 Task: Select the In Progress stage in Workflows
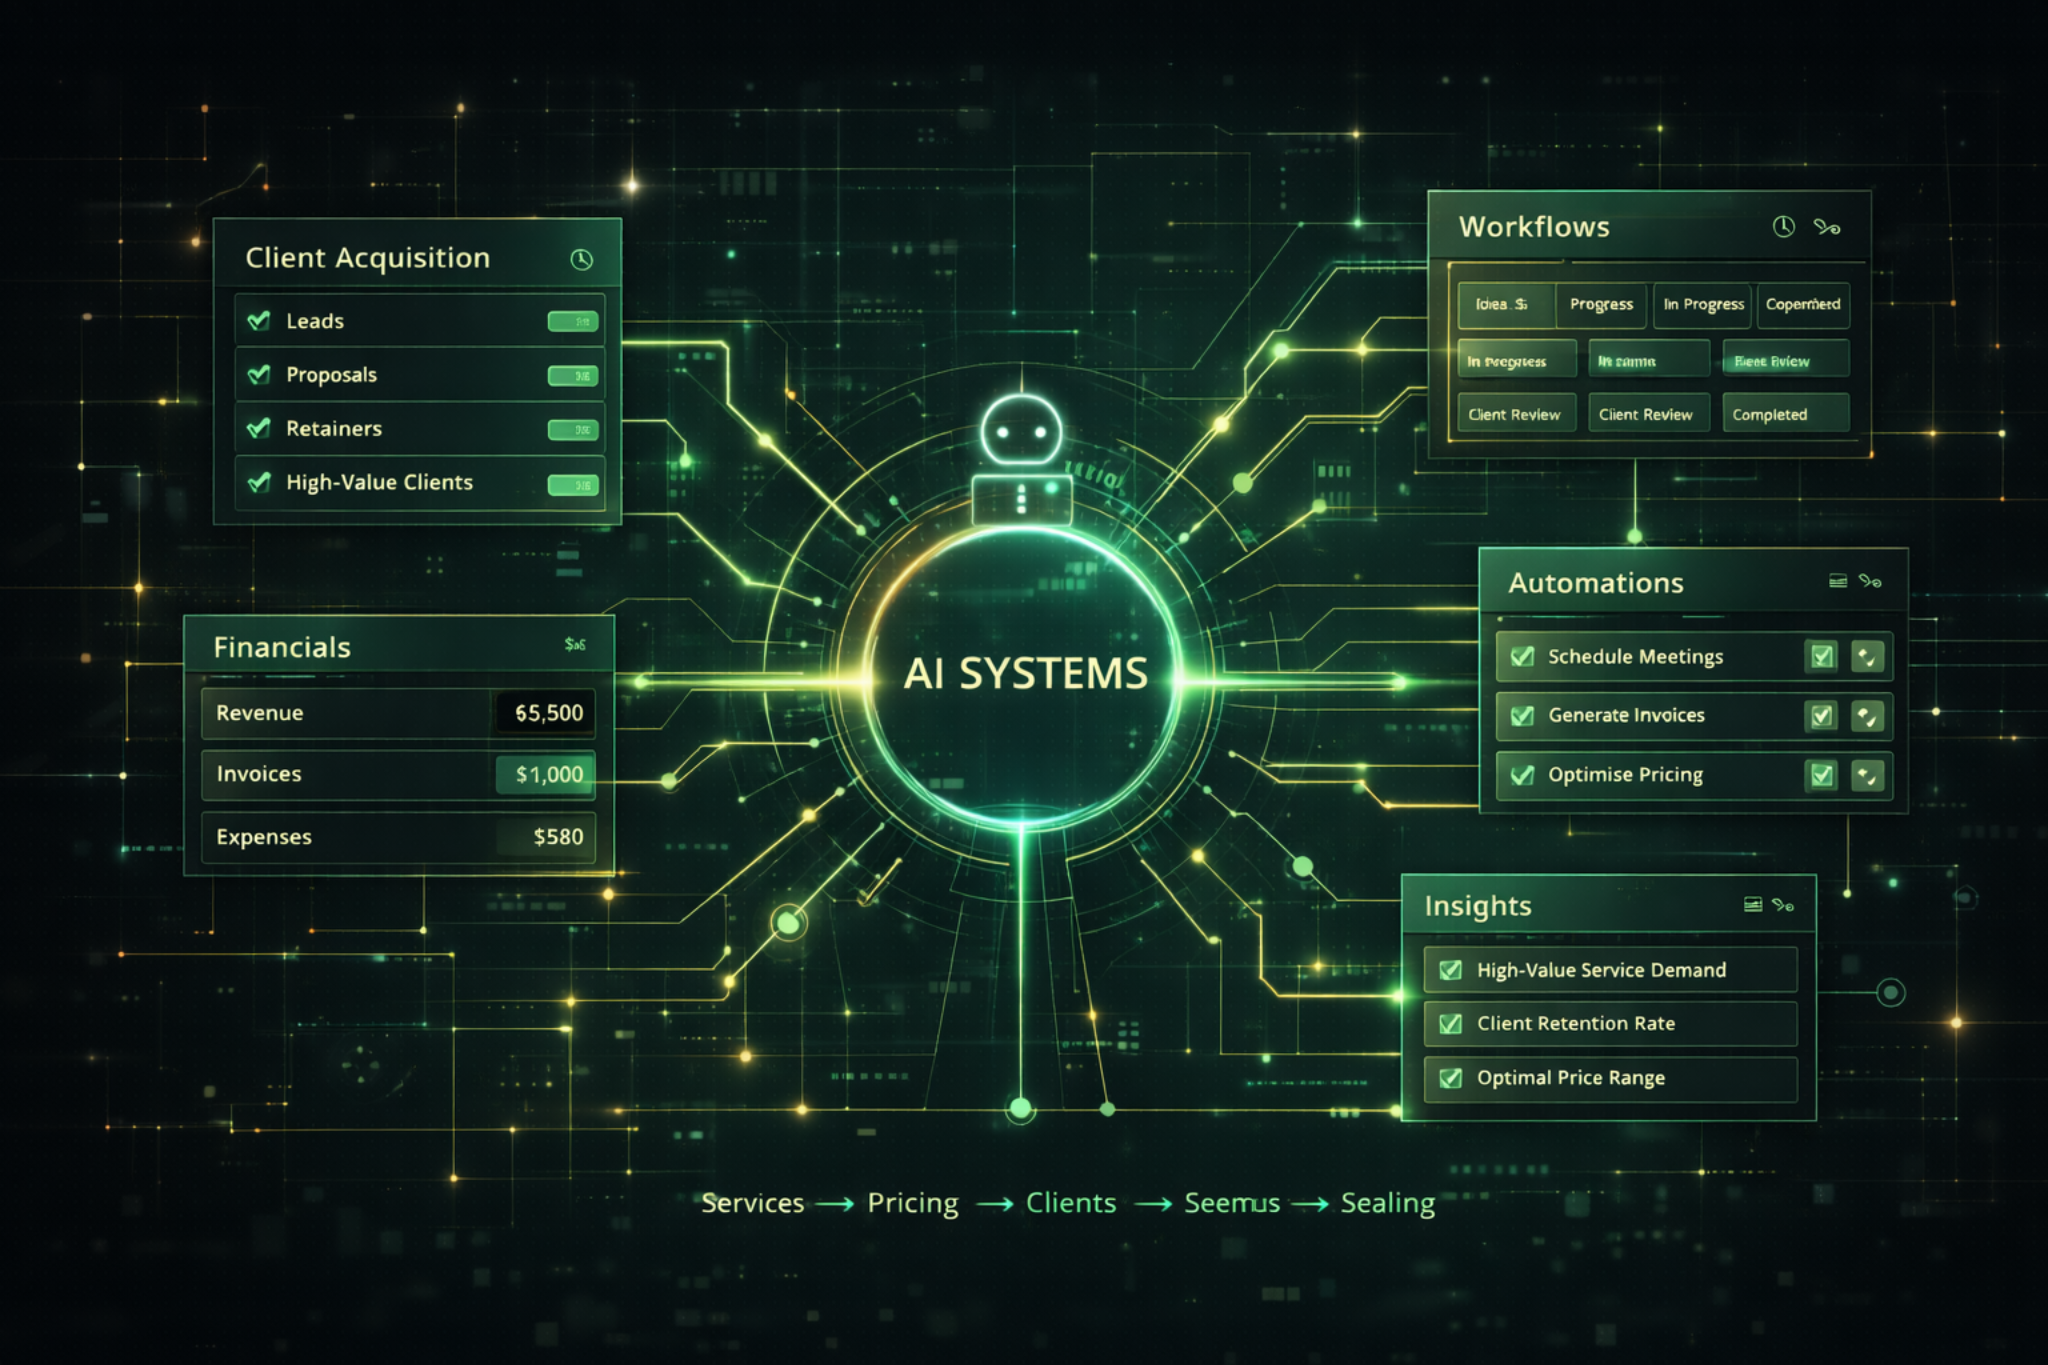click(1702, 306)
